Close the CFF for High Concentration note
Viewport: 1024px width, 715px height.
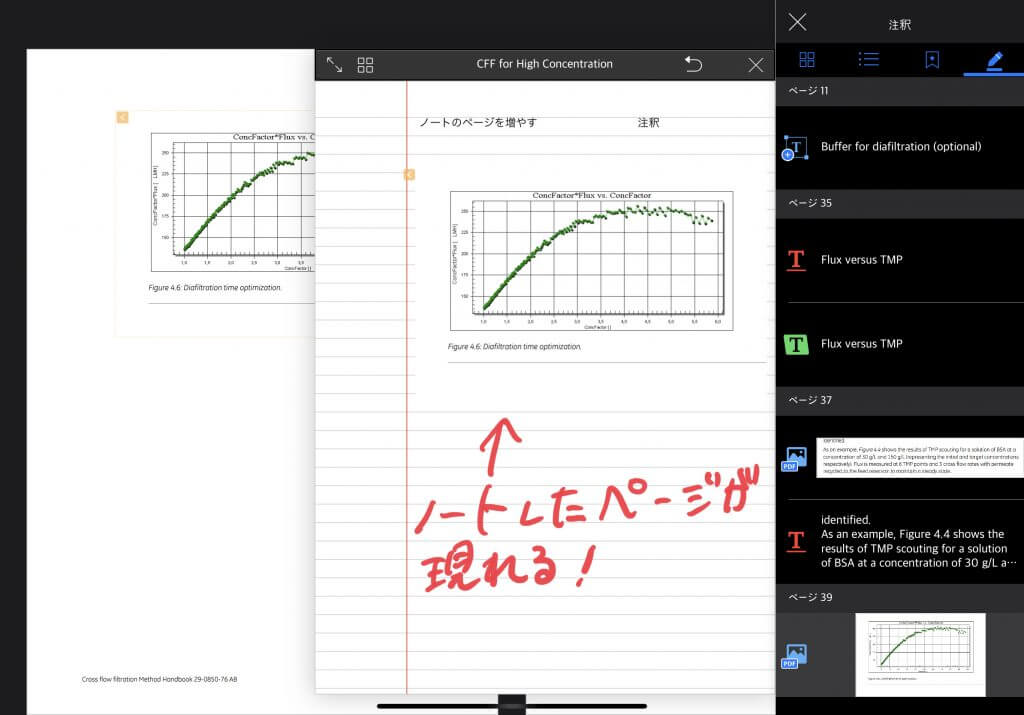[x=756, y=65]
